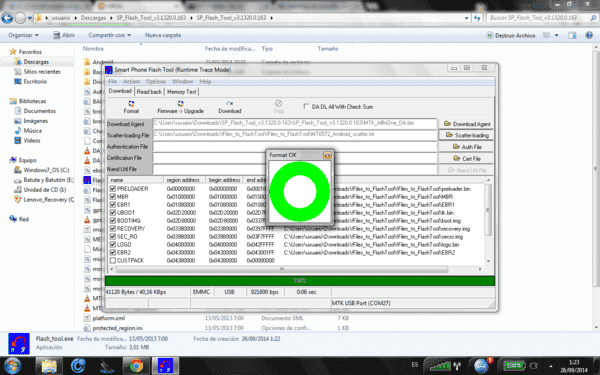The width and height of the screenshot is (600, 375).
Task: Open the Window menu
Action: pyautogui.click(x=183, y=82)
